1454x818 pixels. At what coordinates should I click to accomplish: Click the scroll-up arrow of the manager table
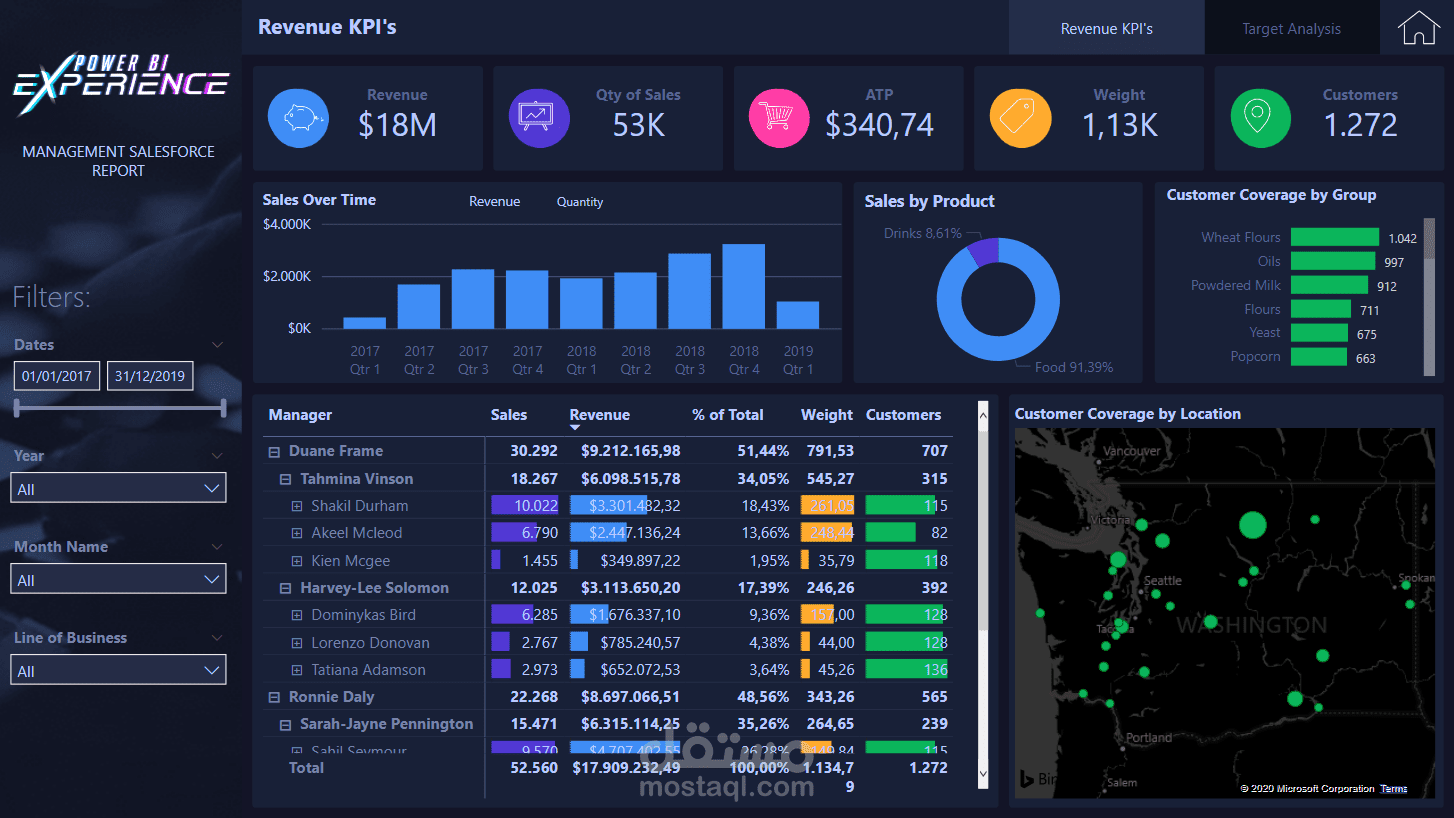(x=982, y=413)
